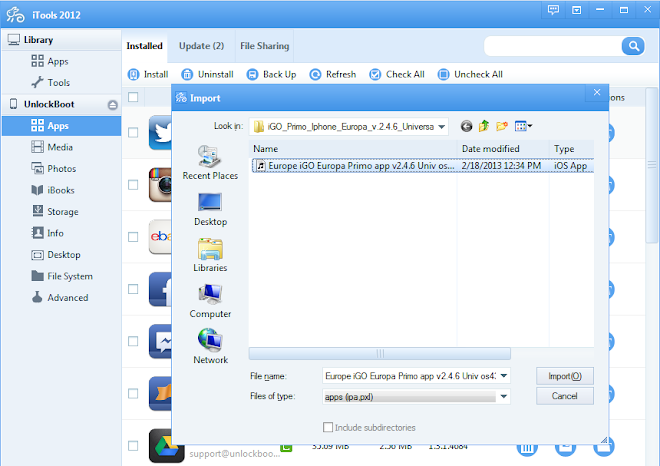Viewport: 660px width, 466px height.
Task: Click Cancel in Import dialog
Action: (565, 396)
